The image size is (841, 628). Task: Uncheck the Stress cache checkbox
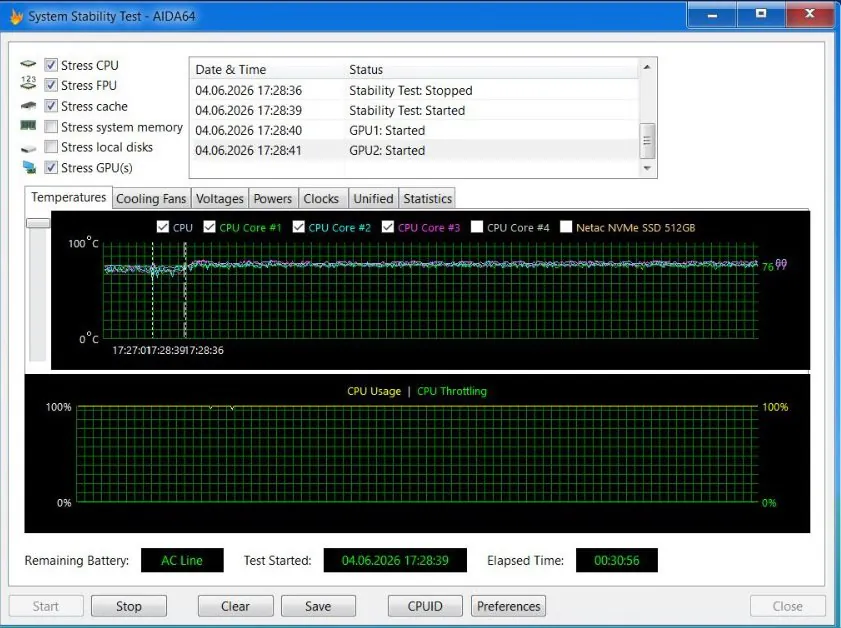click(51, 106)
